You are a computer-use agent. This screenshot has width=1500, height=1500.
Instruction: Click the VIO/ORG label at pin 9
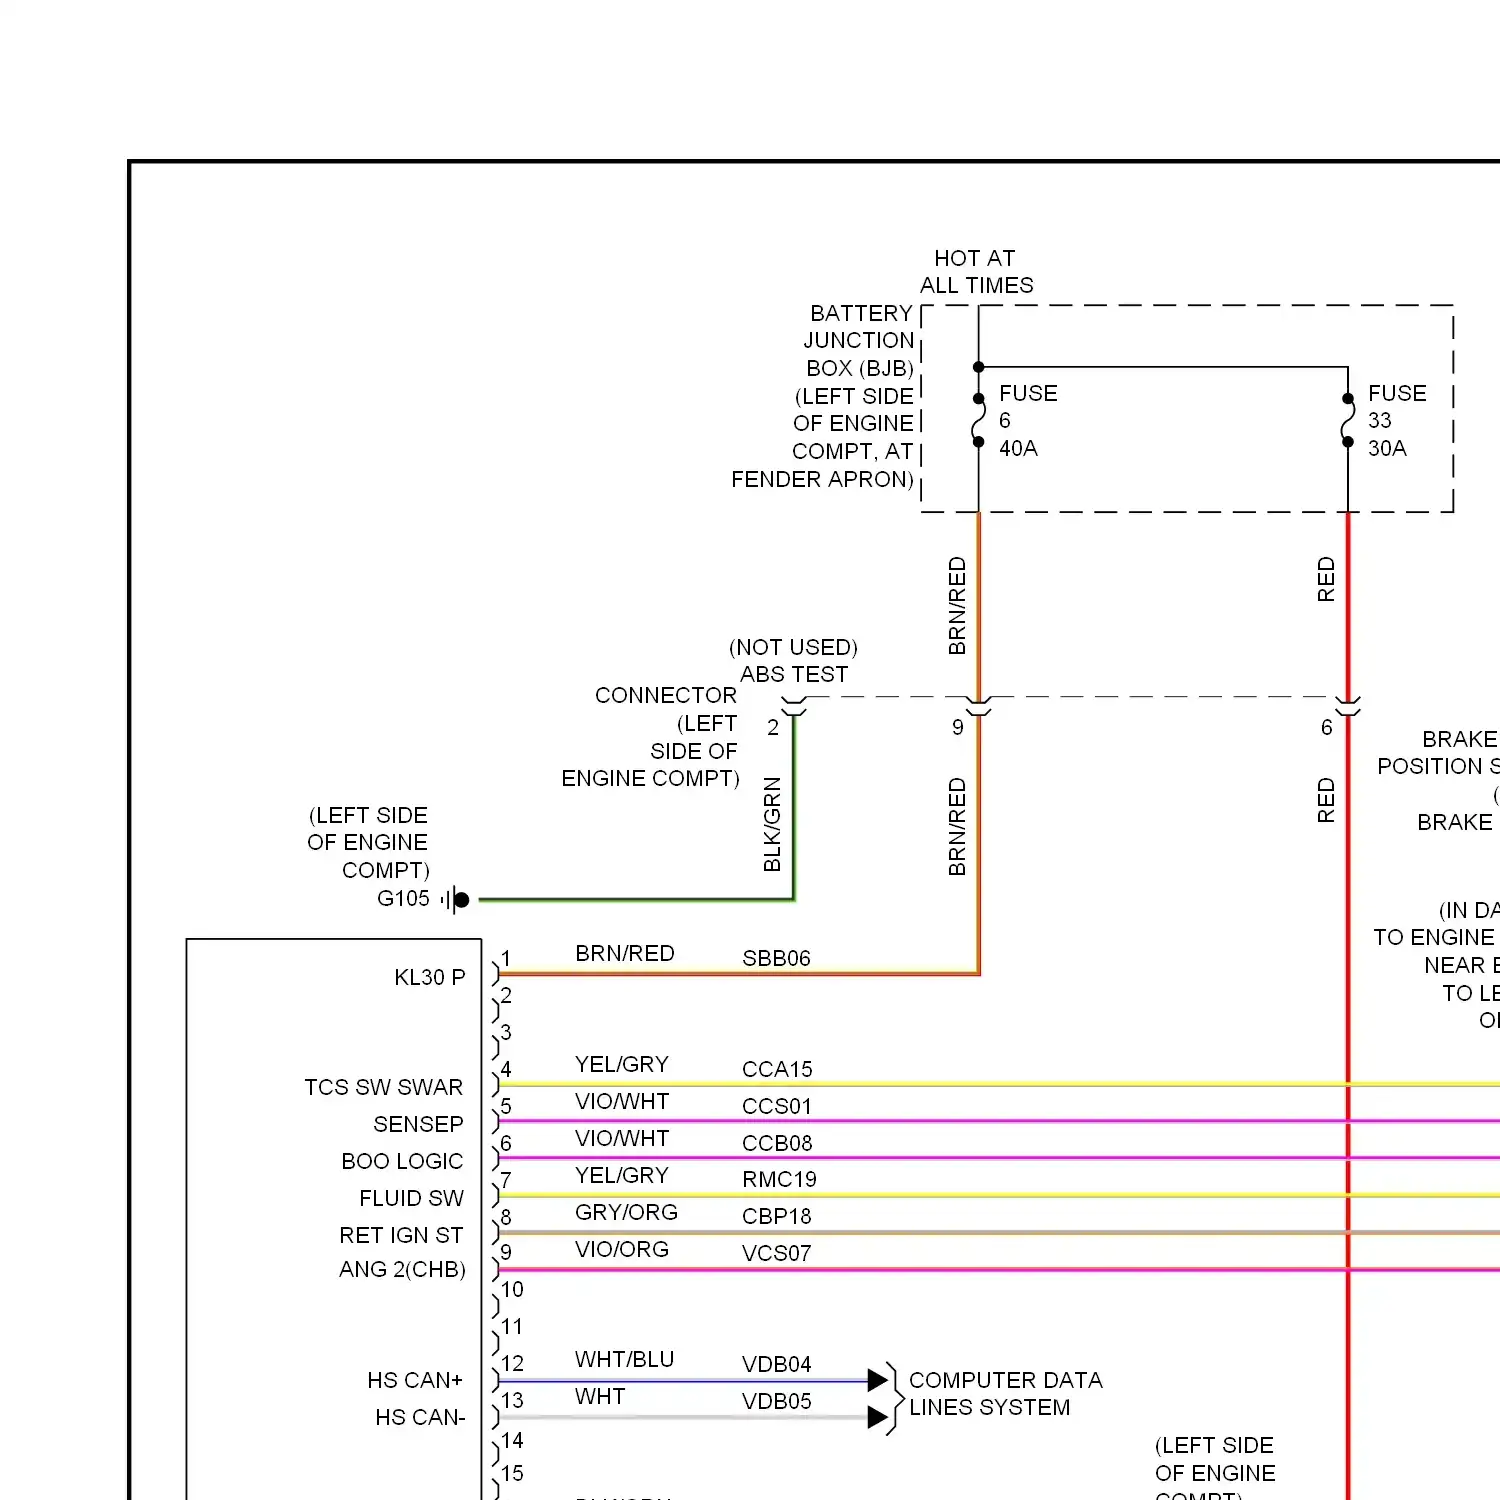[622, 1250]
